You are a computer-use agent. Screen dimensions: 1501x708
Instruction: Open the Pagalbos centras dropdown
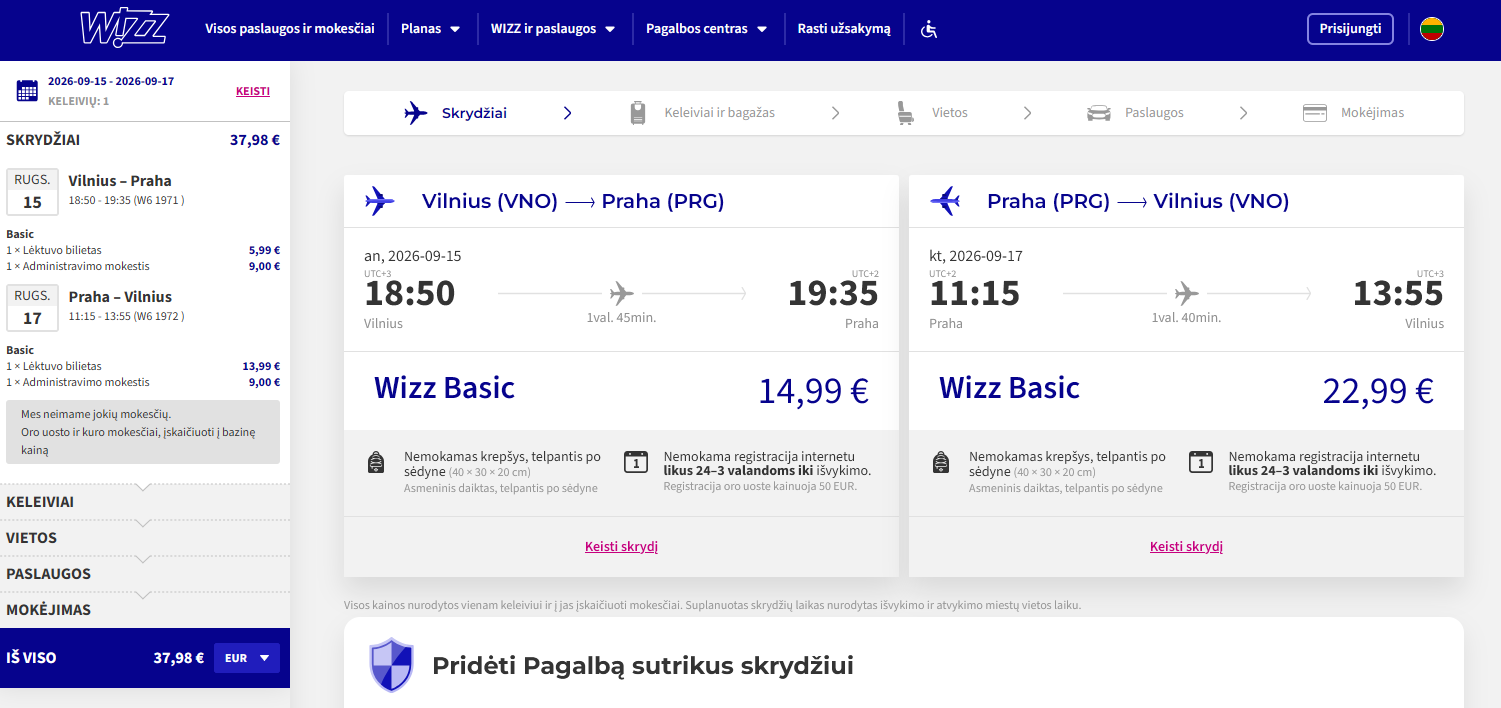coord(707,29)
